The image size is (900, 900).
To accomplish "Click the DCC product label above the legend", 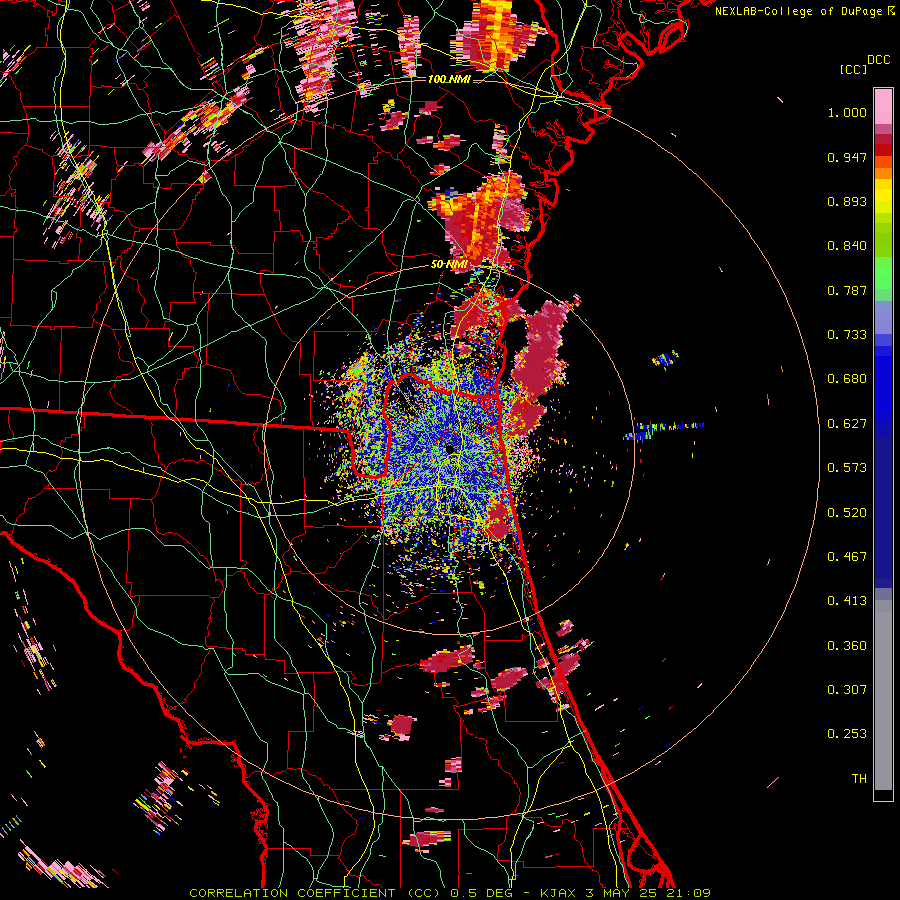I will click(878, 60).
